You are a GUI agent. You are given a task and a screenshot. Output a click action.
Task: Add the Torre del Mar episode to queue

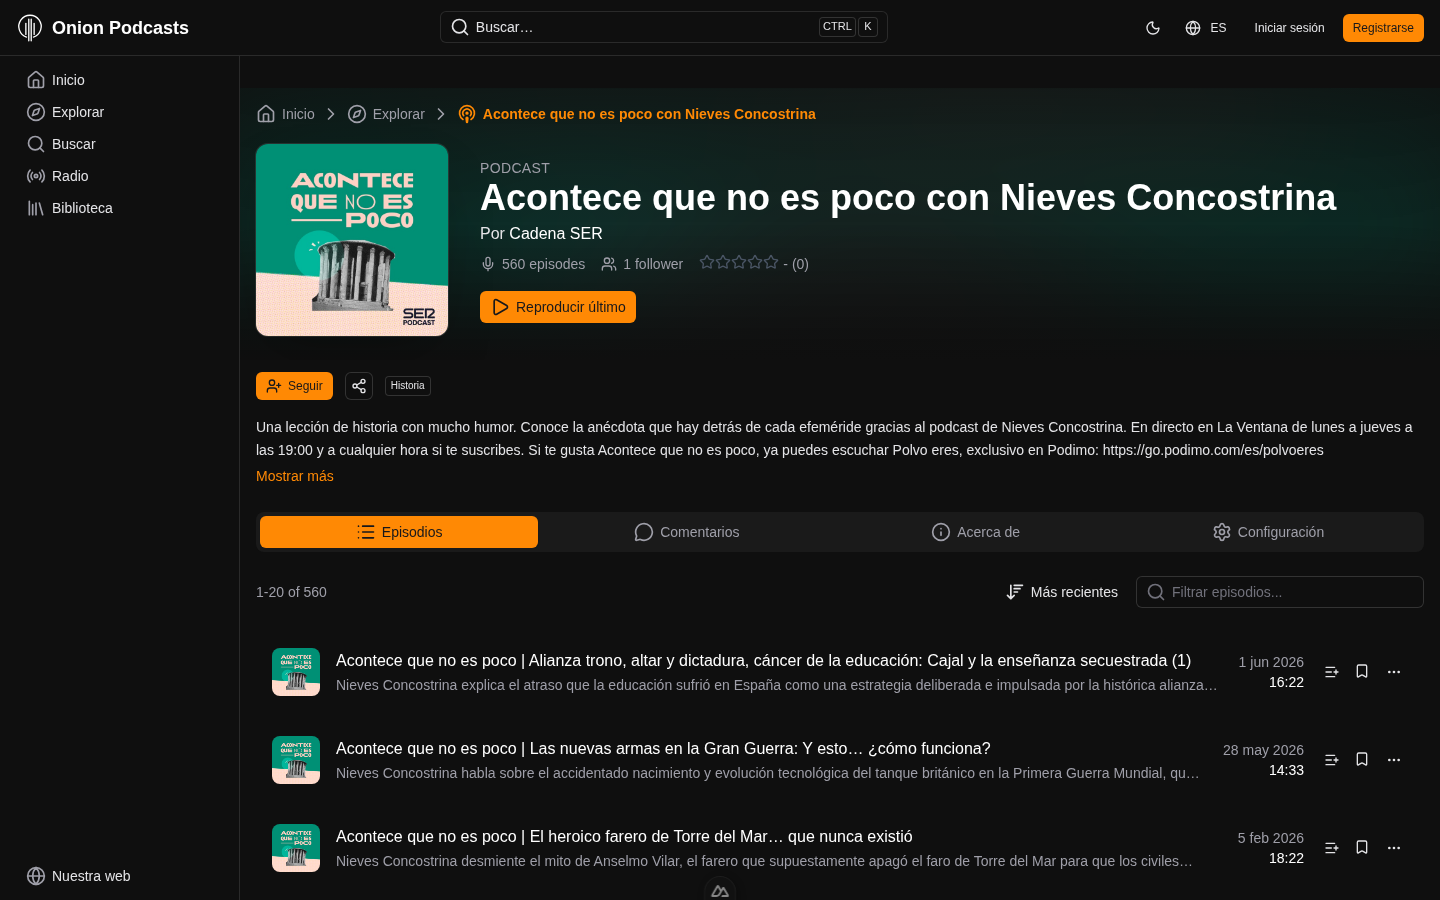click(1332, 848)
